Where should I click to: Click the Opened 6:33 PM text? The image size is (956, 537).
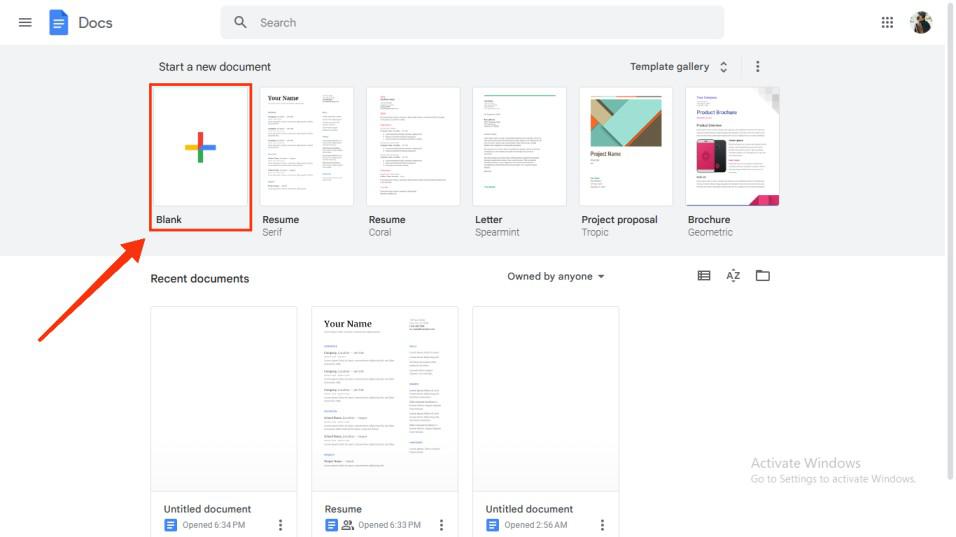[389, 525]
